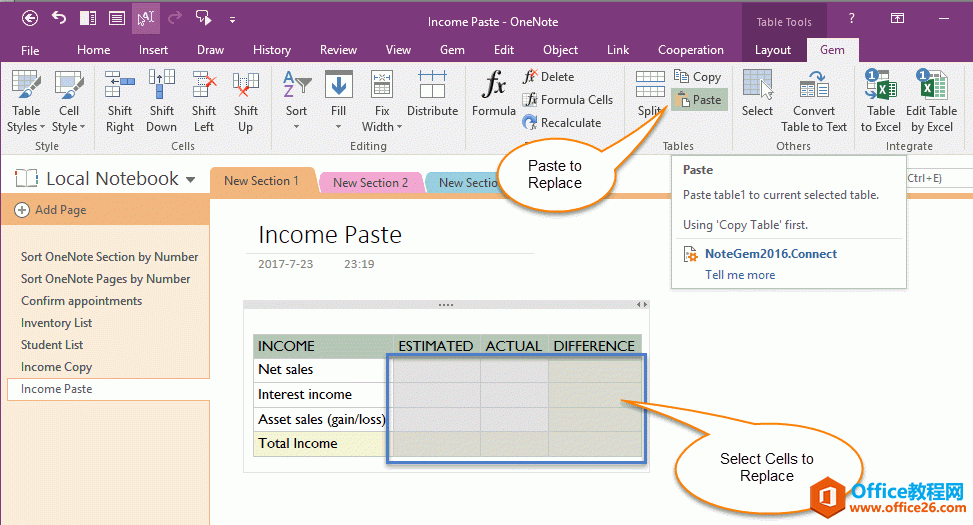The width and height of the screenshot is (973, 525).
Task: Open the File menu
Action: [x=30, y=50]
